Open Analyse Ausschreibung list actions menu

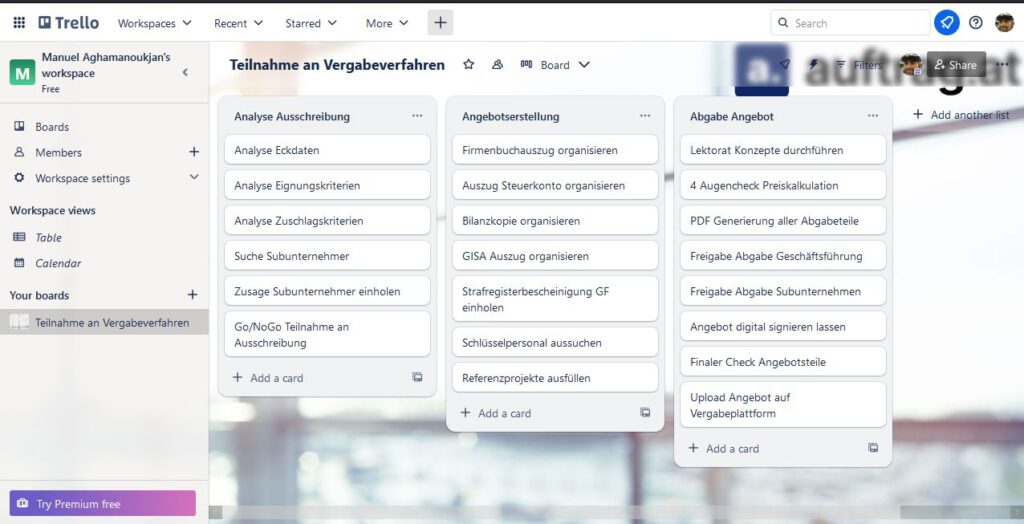(417, 116)
